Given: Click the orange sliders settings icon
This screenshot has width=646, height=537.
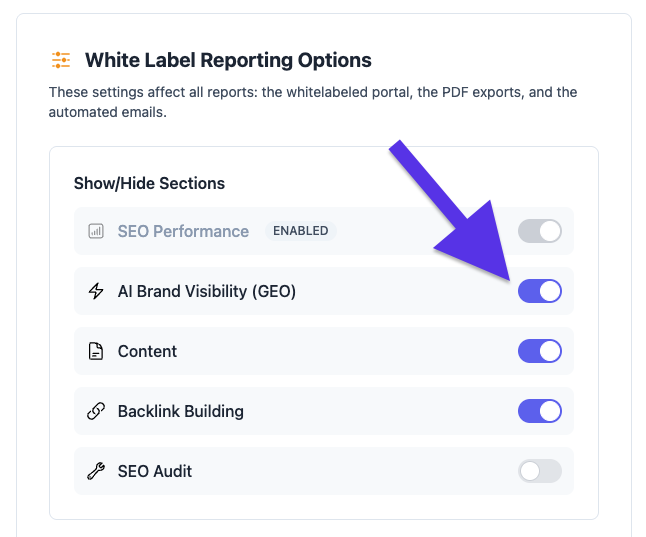Looking at the screenshot, I should [x=61, y=60].
